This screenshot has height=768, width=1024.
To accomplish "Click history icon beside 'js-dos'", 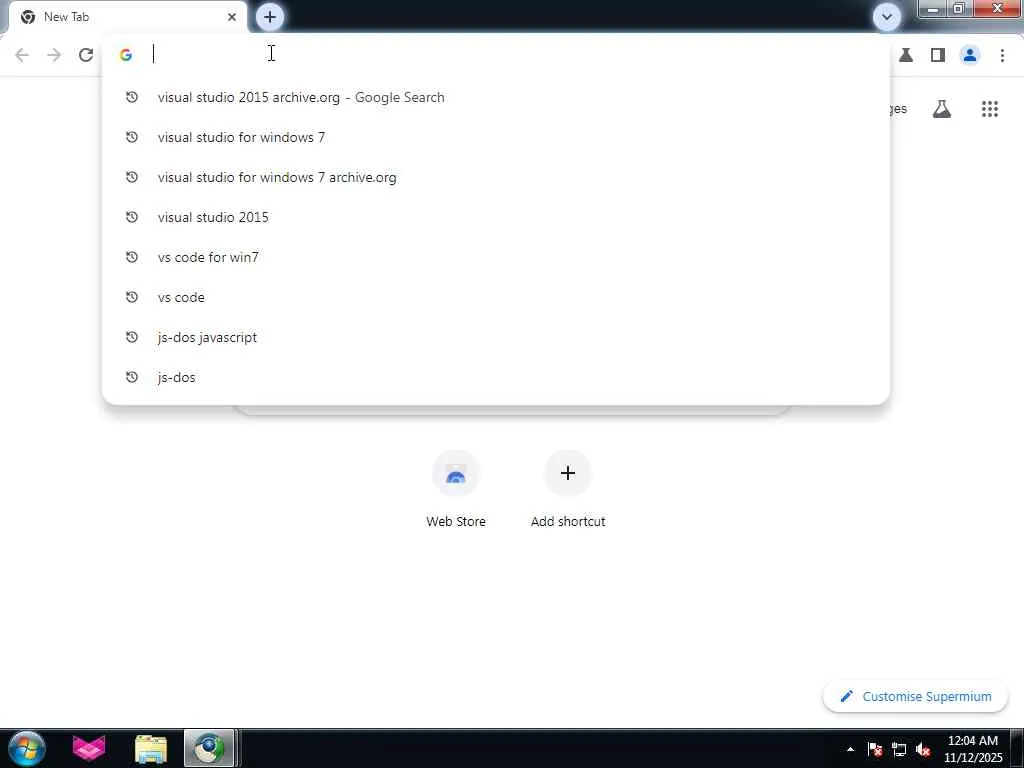I will coord(132,377).
